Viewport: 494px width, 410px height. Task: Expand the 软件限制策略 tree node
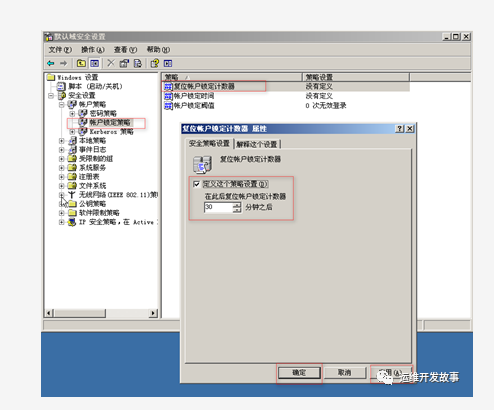(x=61, y=213)
